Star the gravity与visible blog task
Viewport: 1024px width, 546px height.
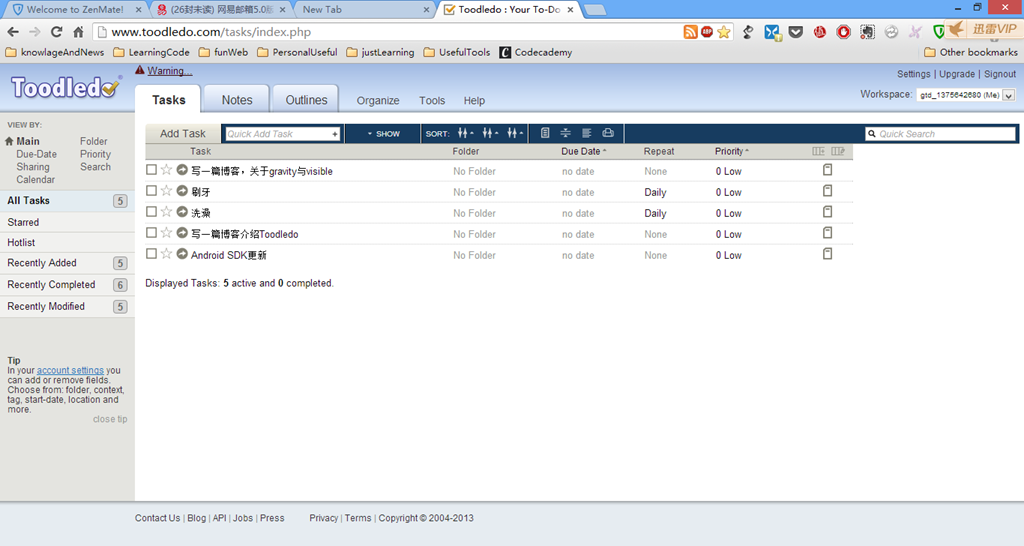167,170
